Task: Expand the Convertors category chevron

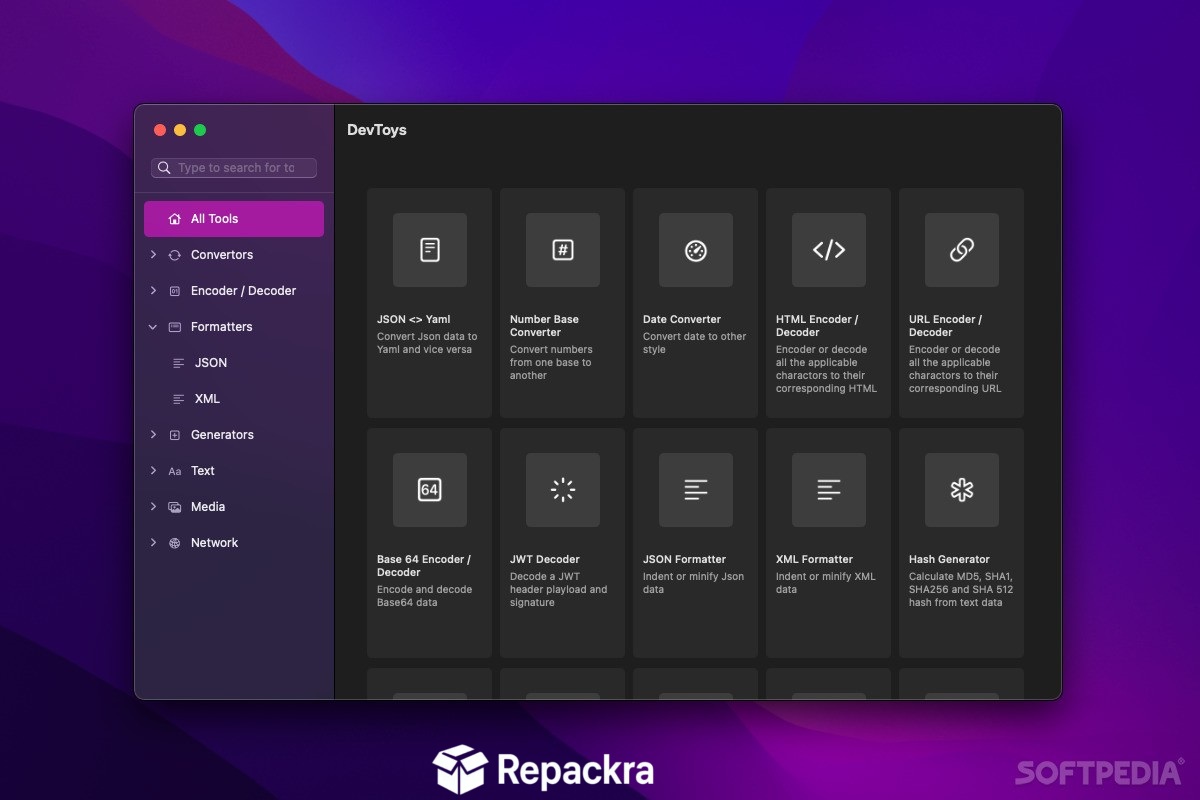Action: click(x=153, y=255)
